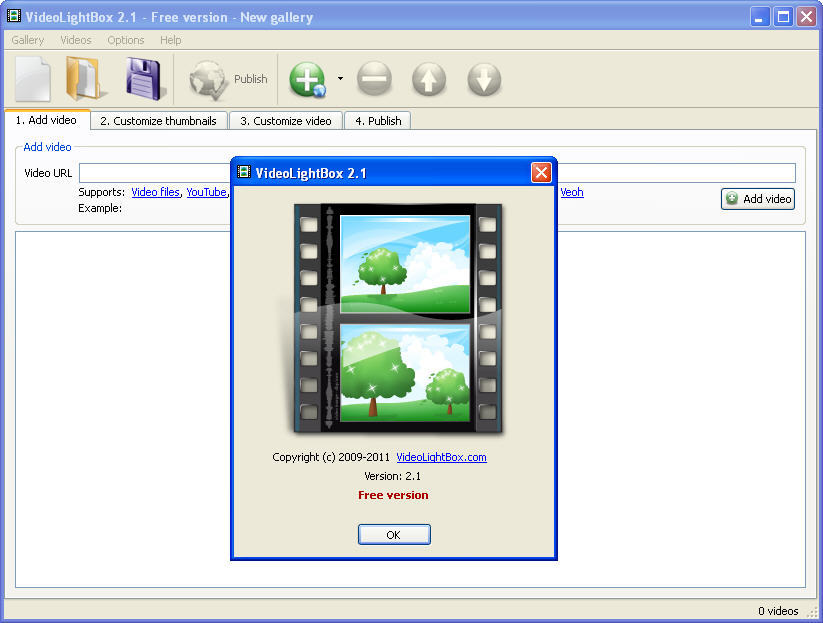The height and width of the screenshot is (623, 823).
Task: Click the New gallery blank page icon
Action: pos(33,79)
